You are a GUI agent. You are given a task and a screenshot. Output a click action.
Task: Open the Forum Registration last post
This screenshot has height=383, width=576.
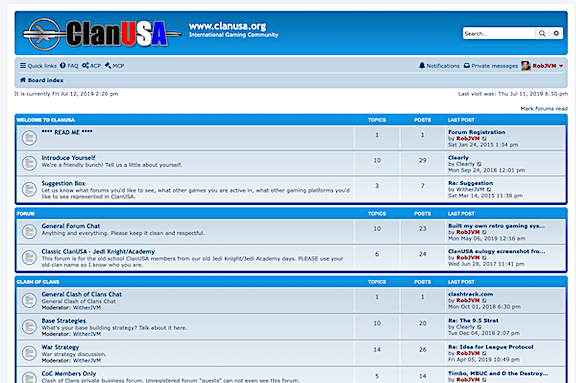pyautogui.click(x=476, y=132)
